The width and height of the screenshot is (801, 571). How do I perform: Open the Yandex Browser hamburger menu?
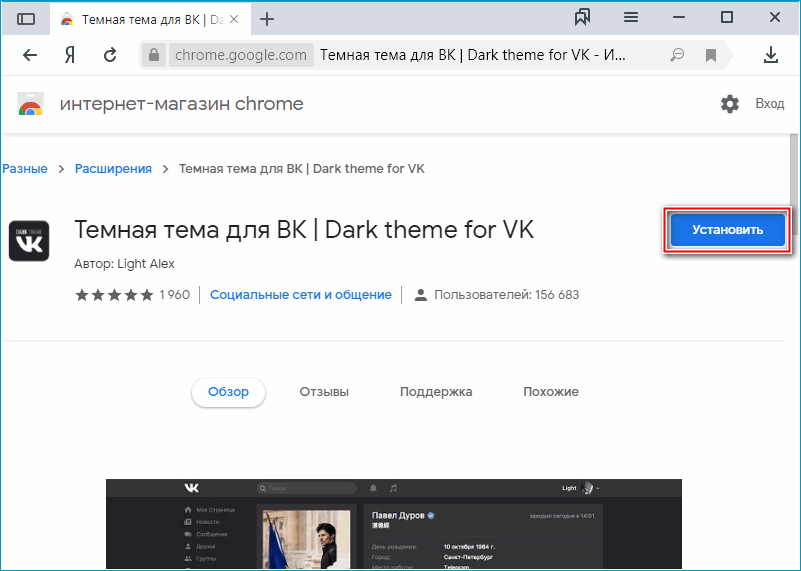tap(631, 17)
